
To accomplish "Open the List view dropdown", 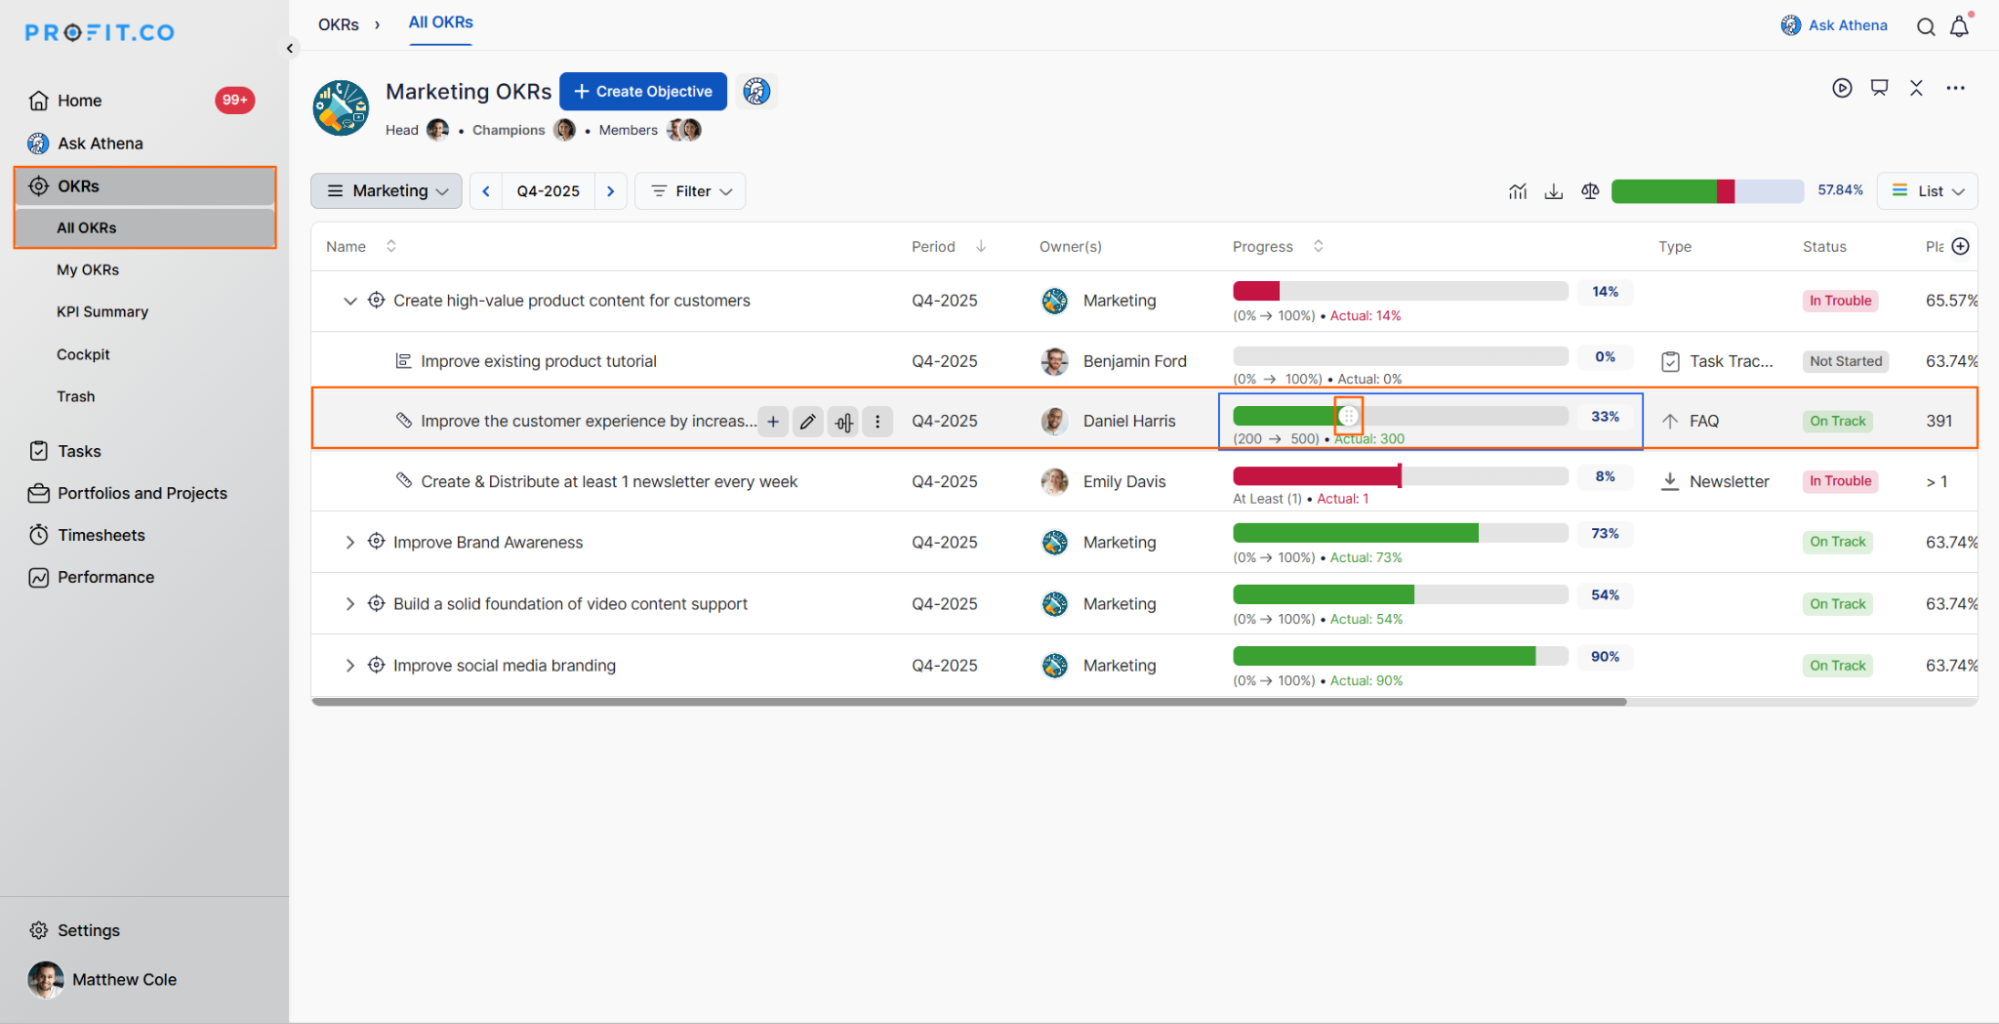I will point(1927,191).
